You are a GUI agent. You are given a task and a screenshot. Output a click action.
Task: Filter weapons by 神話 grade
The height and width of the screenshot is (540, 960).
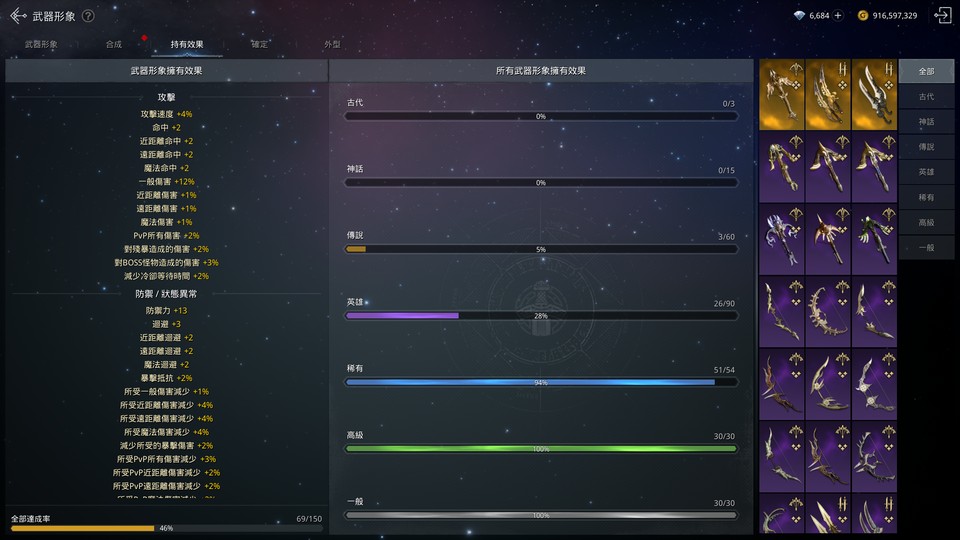[926, 122]
